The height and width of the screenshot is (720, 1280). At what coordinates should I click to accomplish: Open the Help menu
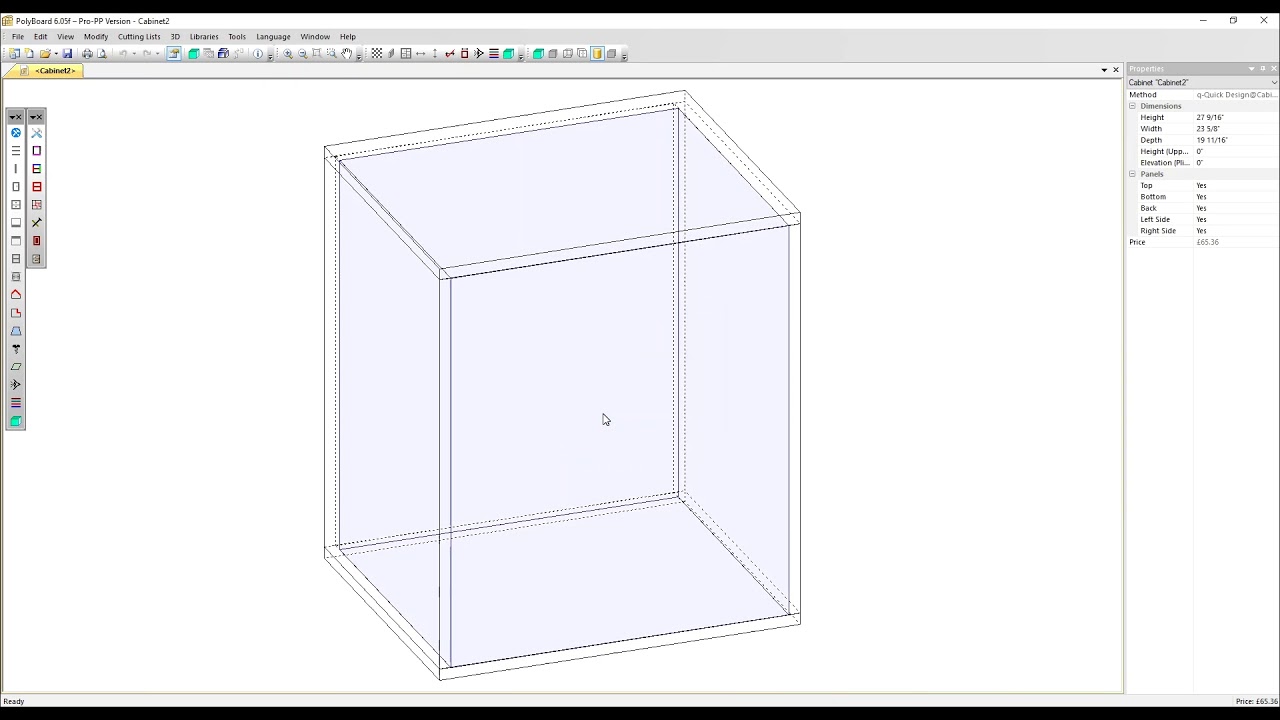347,36
